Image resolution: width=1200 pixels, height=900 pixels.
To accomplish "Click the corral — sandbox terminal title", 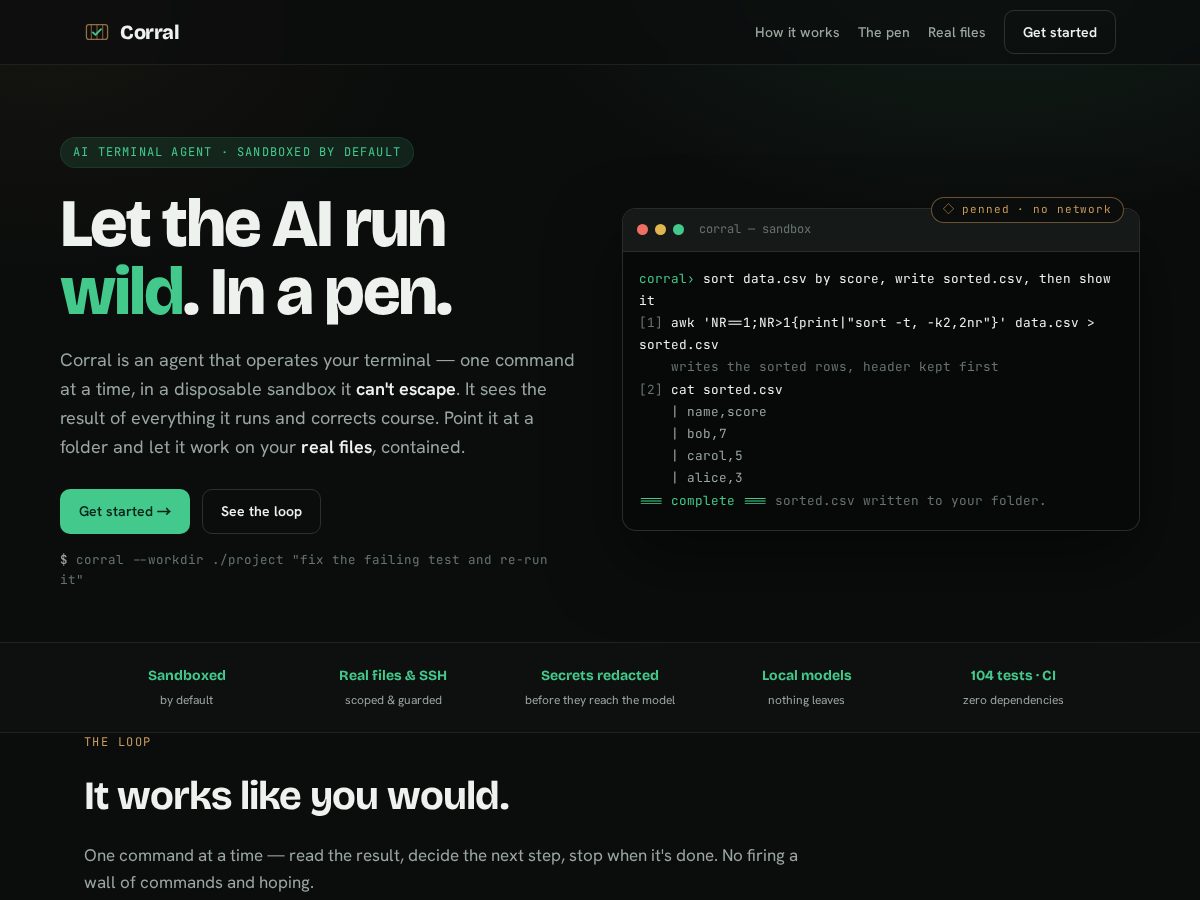I will point(755,229).
